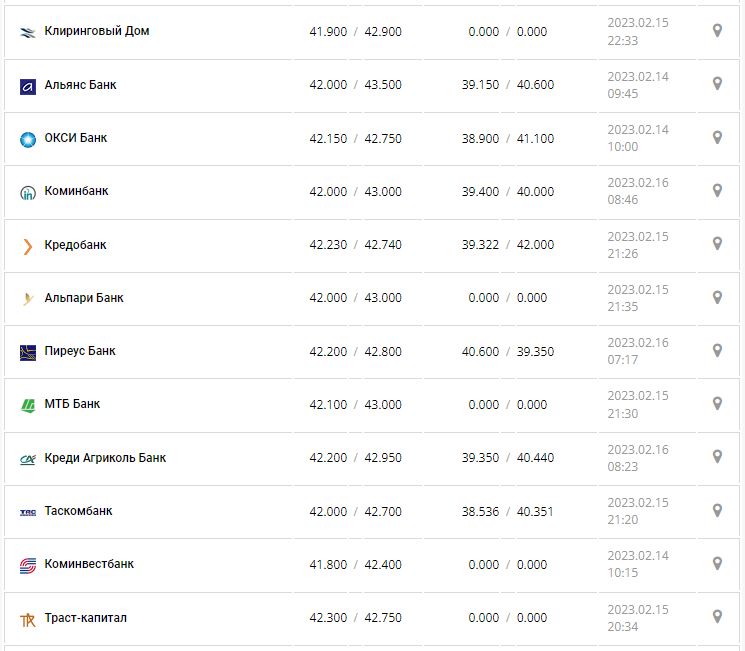
Task: Click the Кредобанк orange chevron logo
Action: click(x=28, y=246)
